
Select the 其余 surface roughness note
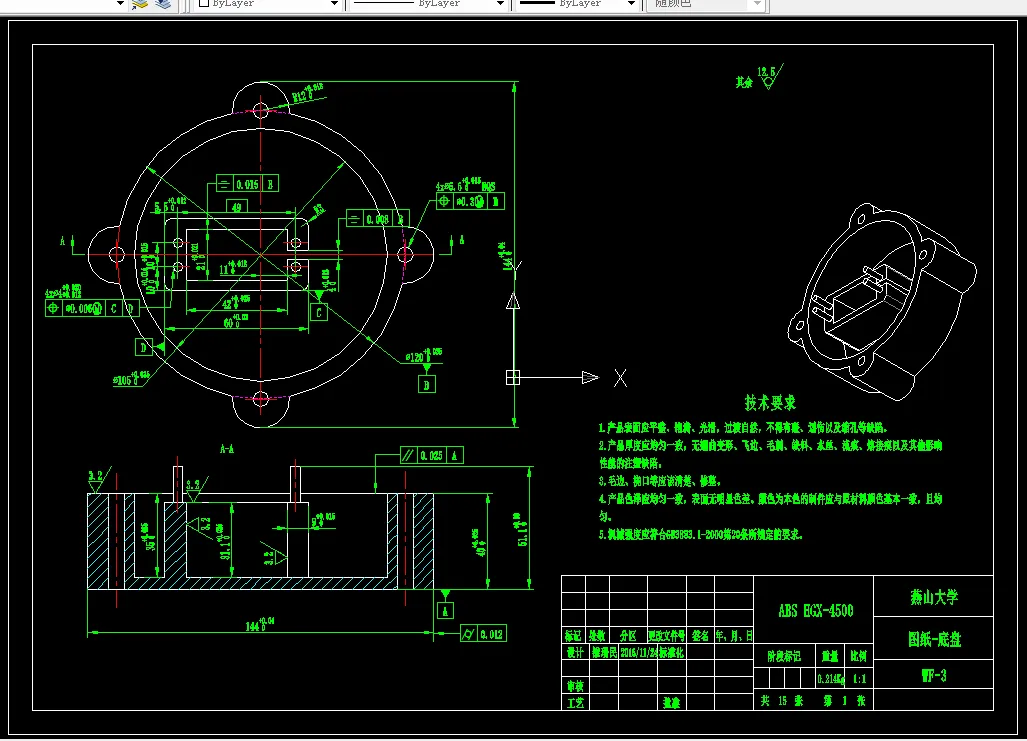coord(744,82)
